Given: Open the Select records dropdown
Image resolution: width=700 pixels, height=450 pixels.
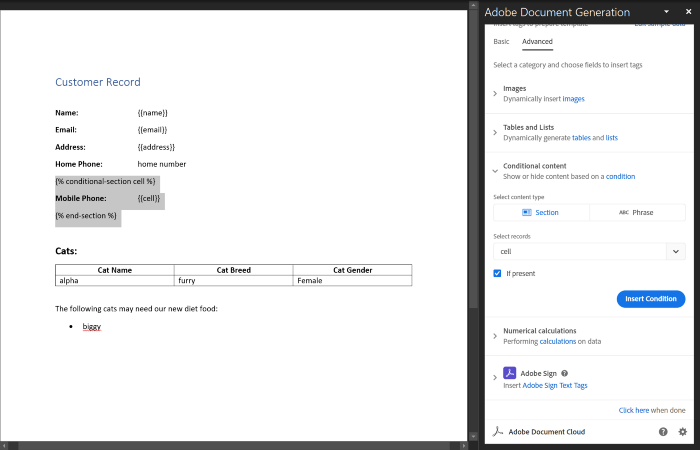Looking at the screenshot, I should [676, 252].
